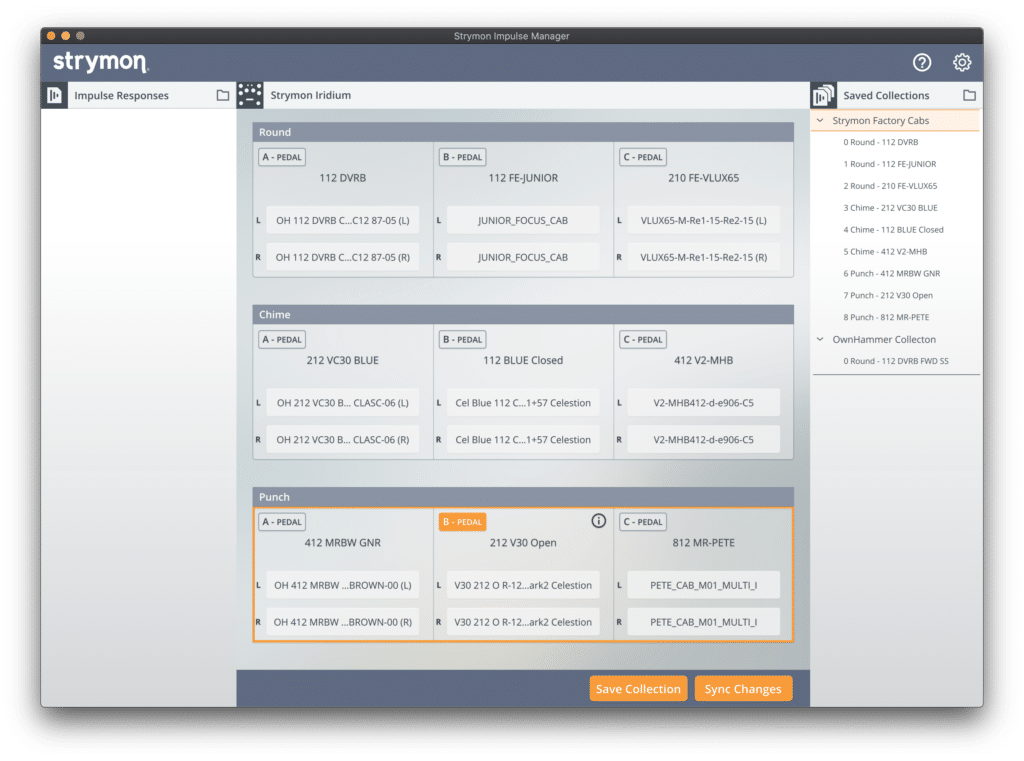Select 8 Punch - 812 MR-PETE preset
Screen dimensions: 1024x761
886,317
